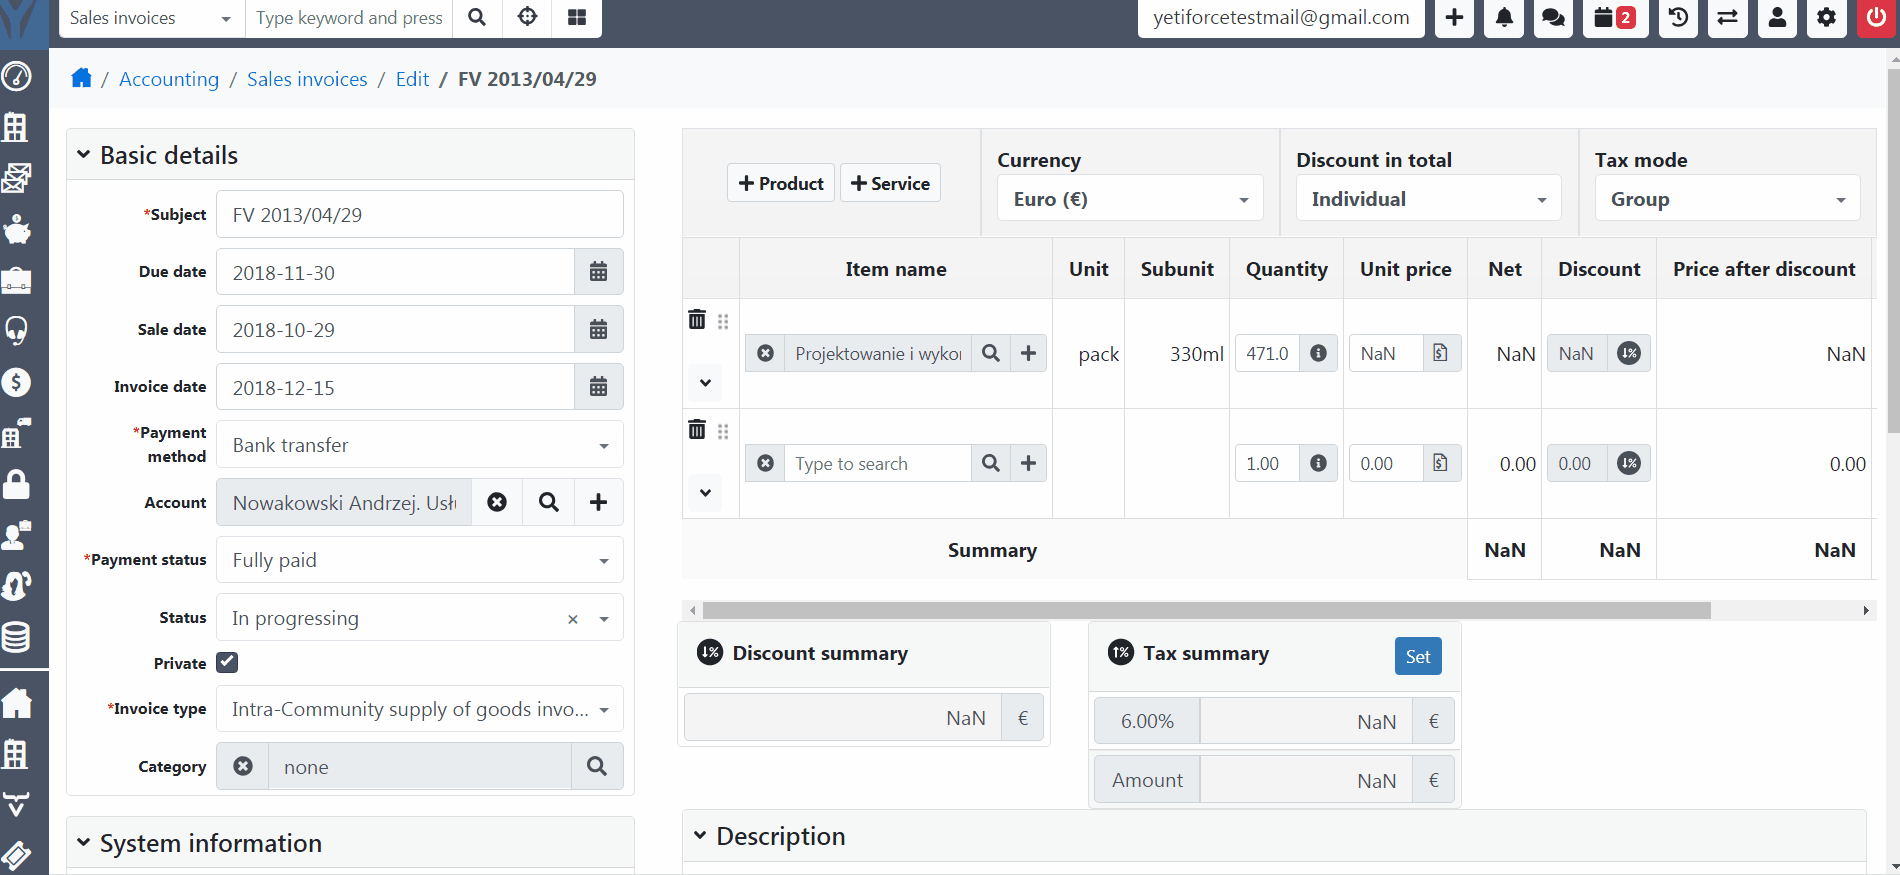Search Category with magnifier icon
1900x875 pixels.
(597, 766)
